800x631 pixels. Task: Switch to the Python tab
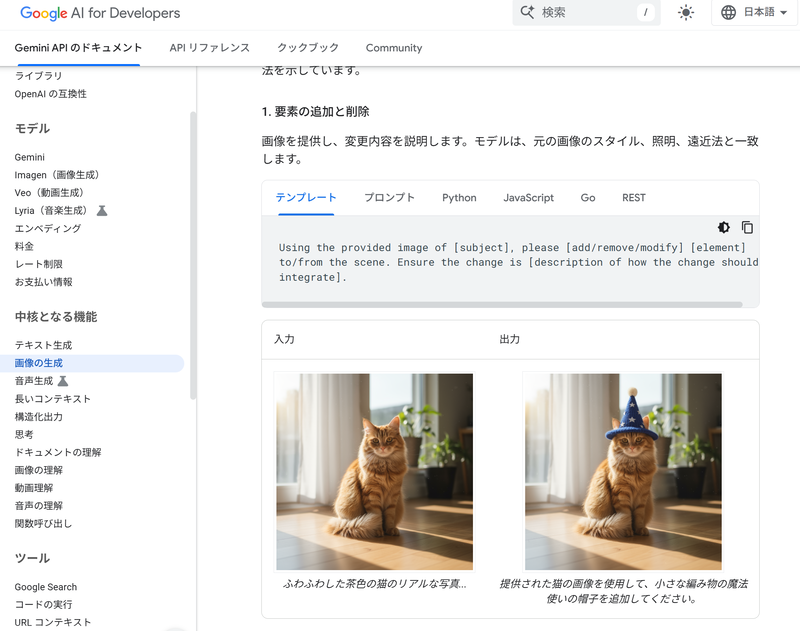[x=459, y=198]
